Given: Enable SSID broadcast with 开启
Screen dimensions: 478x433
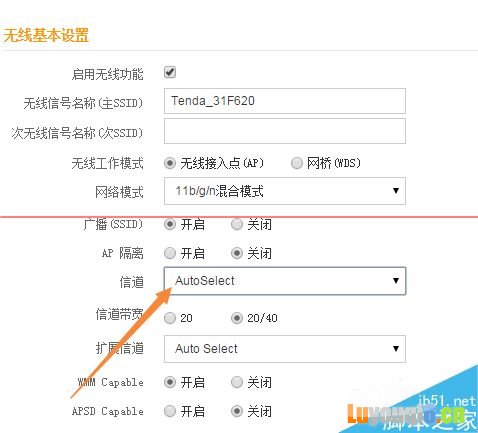Looking at the screenshot, I should click(x=170, y=224).
